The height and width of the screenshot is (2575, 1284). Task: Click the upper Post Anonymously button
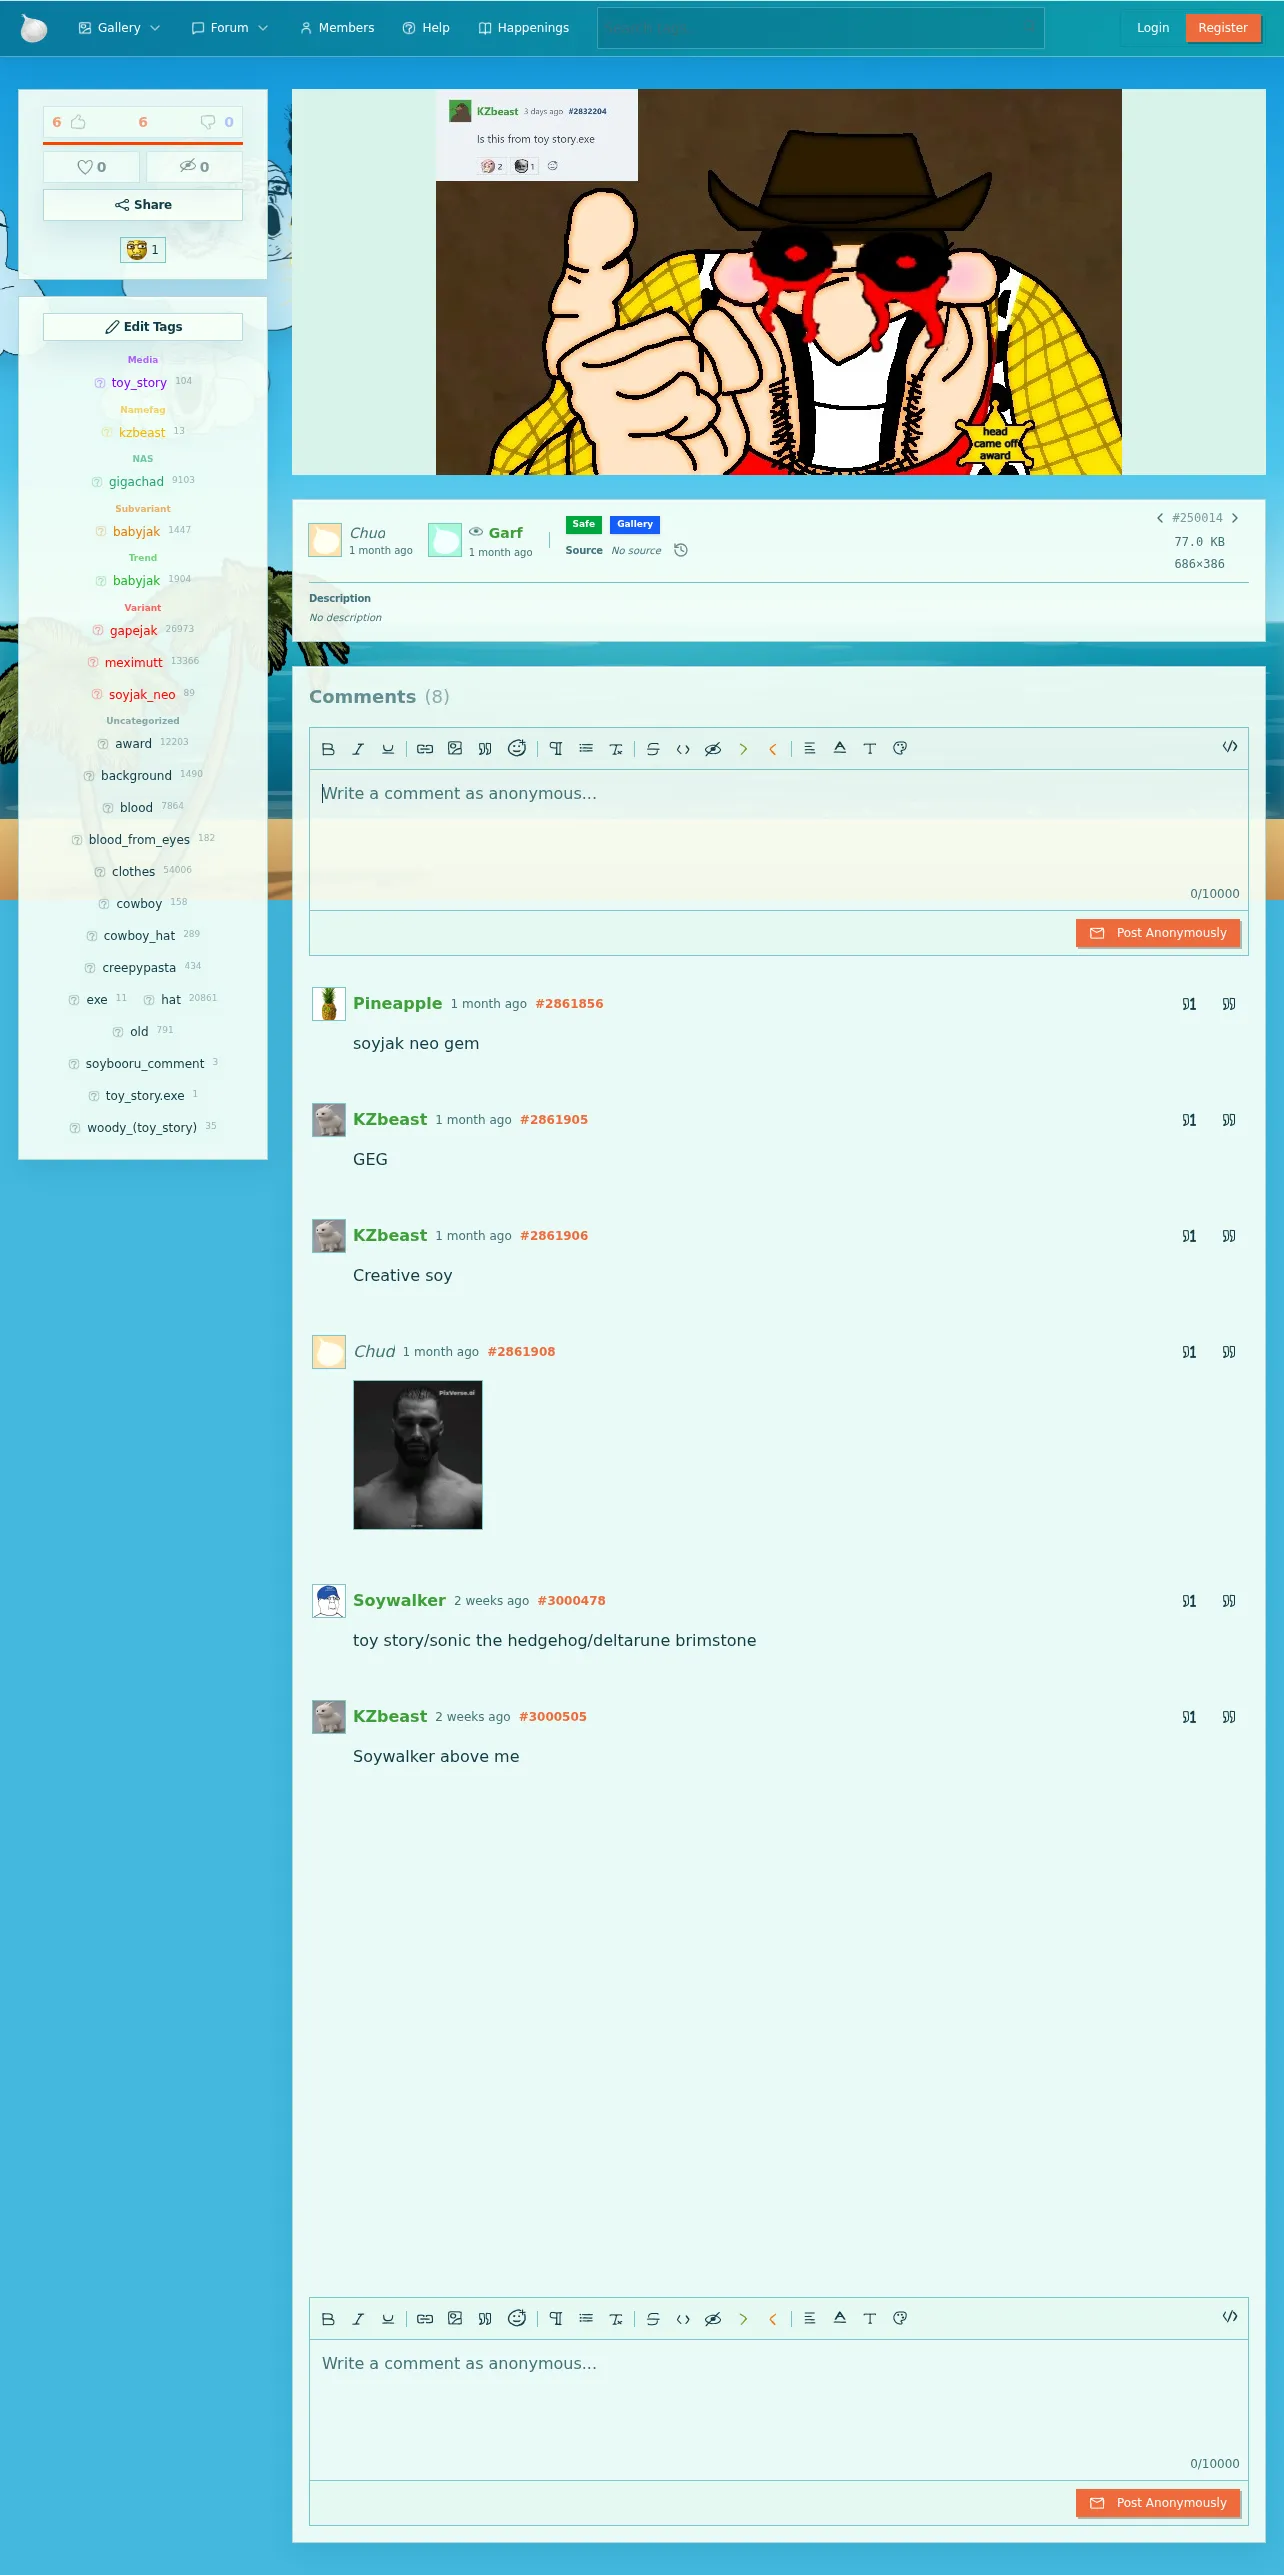pos(1158,933)
